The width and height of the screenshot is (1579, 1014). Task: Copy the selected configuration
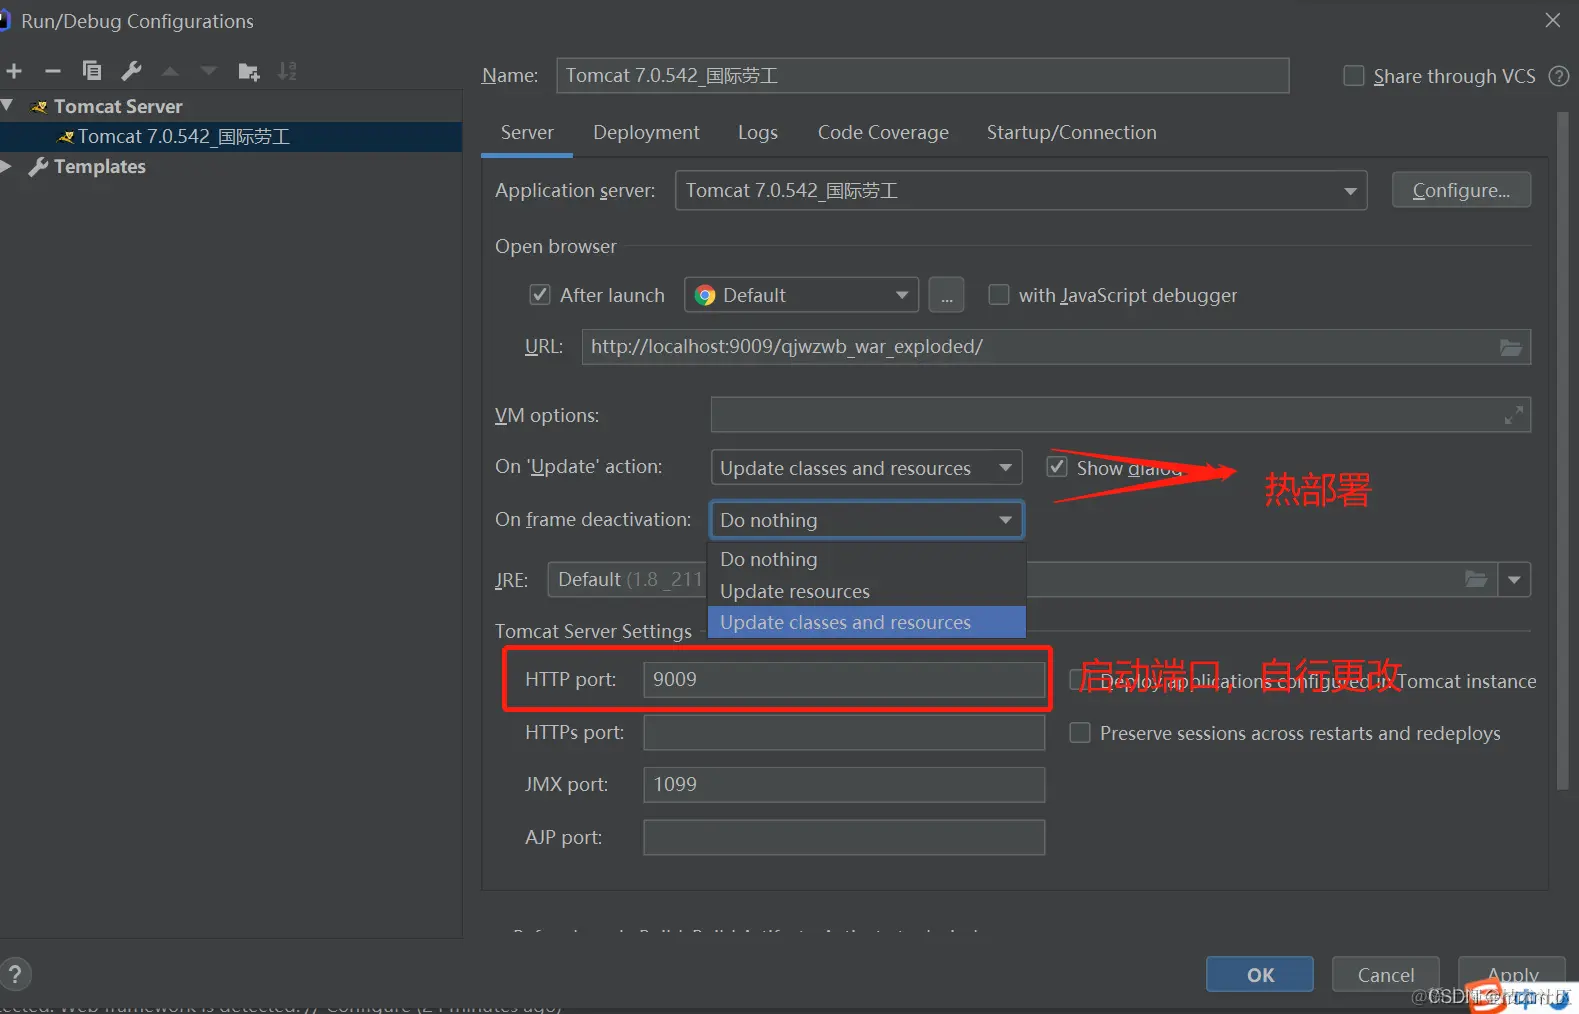click(x=92, y=71)
